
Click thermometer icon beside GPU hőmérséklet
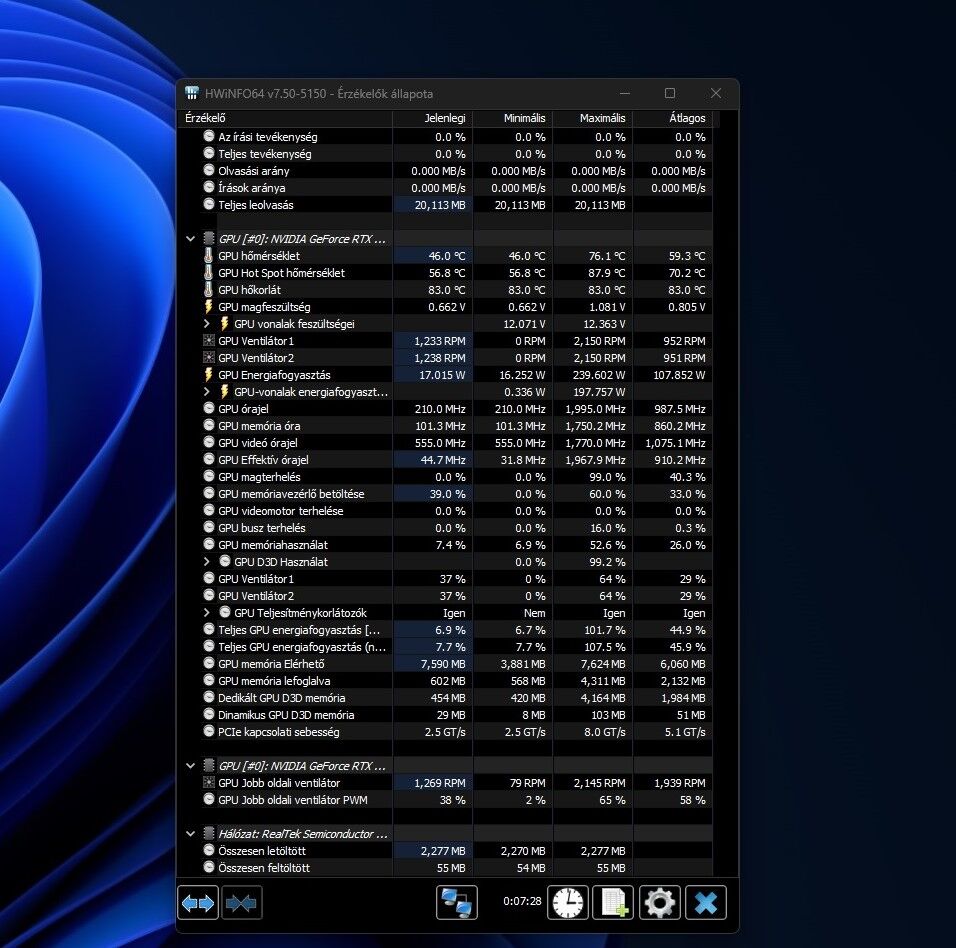(x=209, y=255)
